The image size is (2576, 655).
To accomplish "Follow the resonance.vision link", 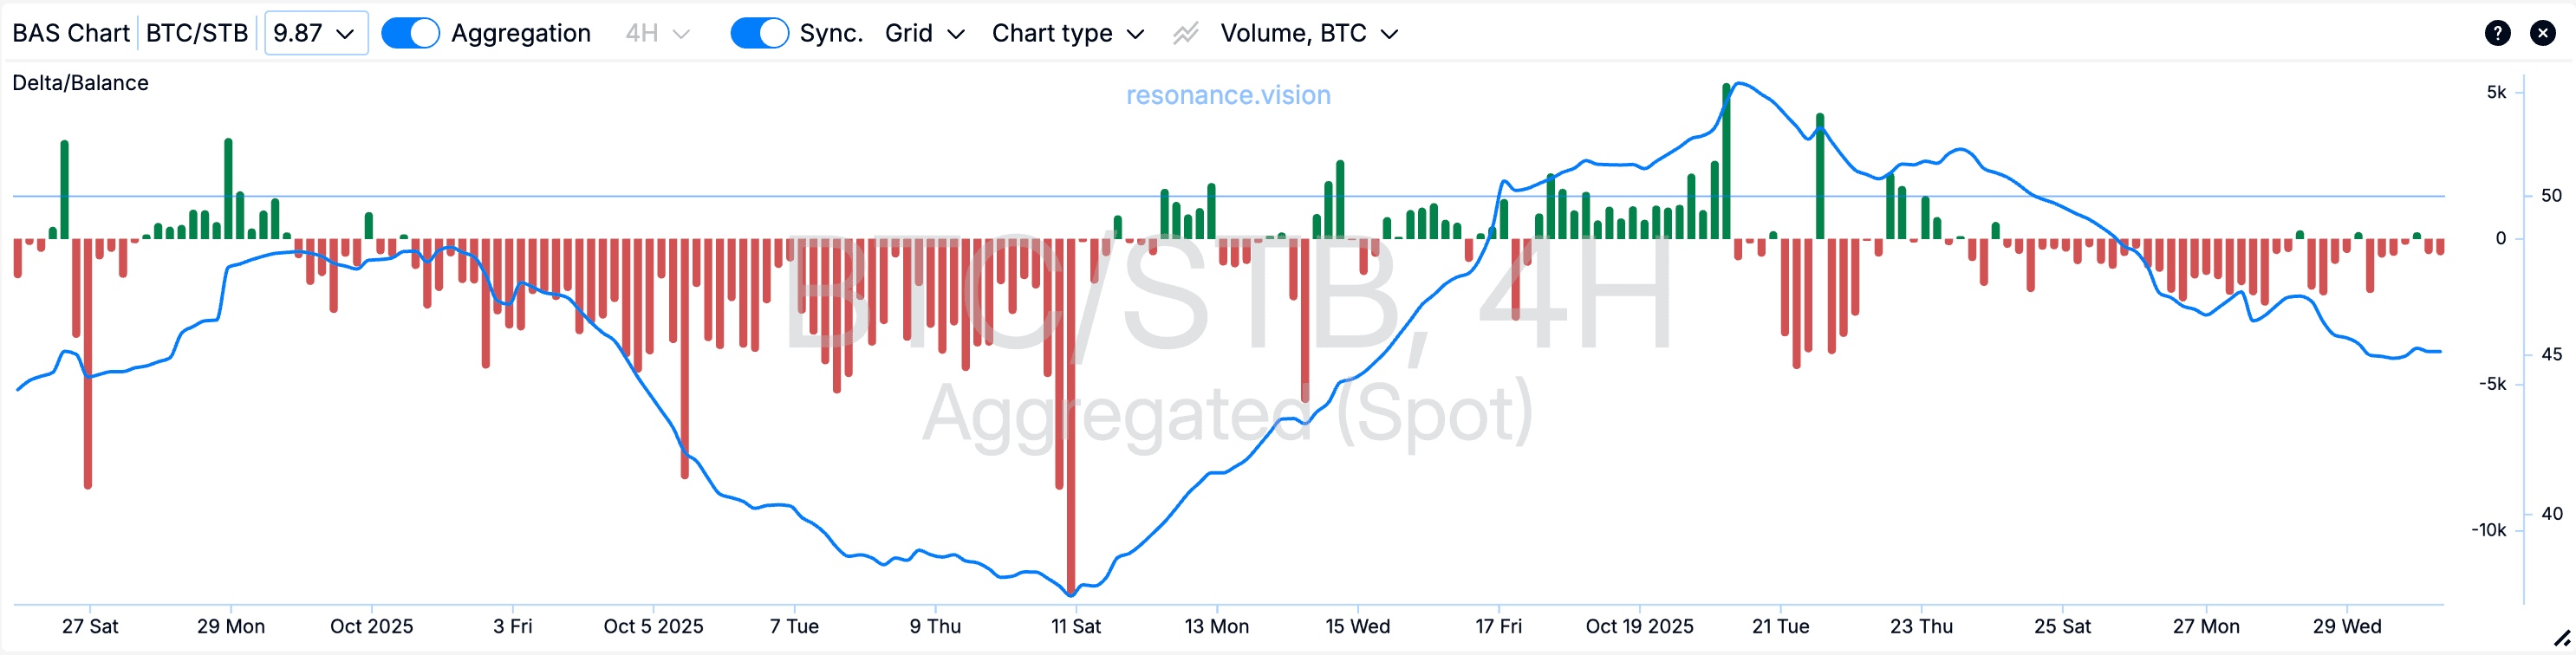I will pyautogui.click(x=1228, y=95).
